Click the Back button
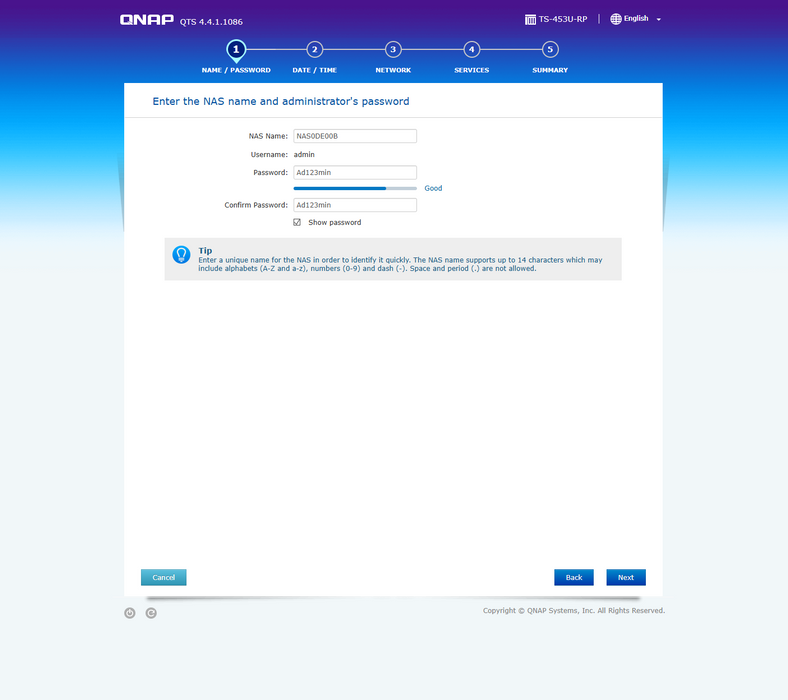 [574, 577]
